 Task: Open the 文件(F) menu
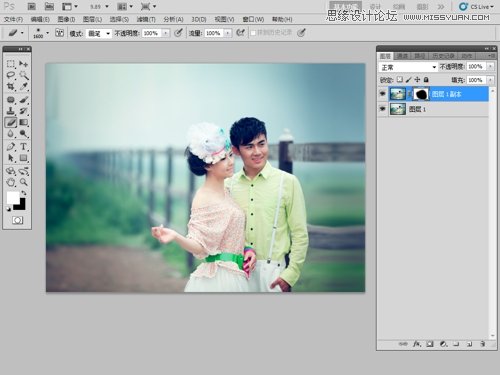(13, 19)
